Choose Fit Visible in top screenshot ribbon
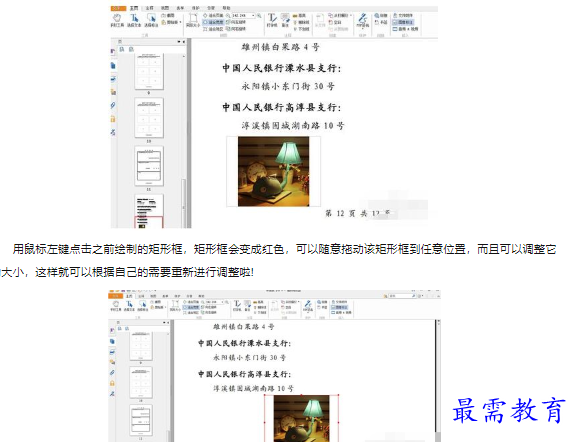 (213, 29)
